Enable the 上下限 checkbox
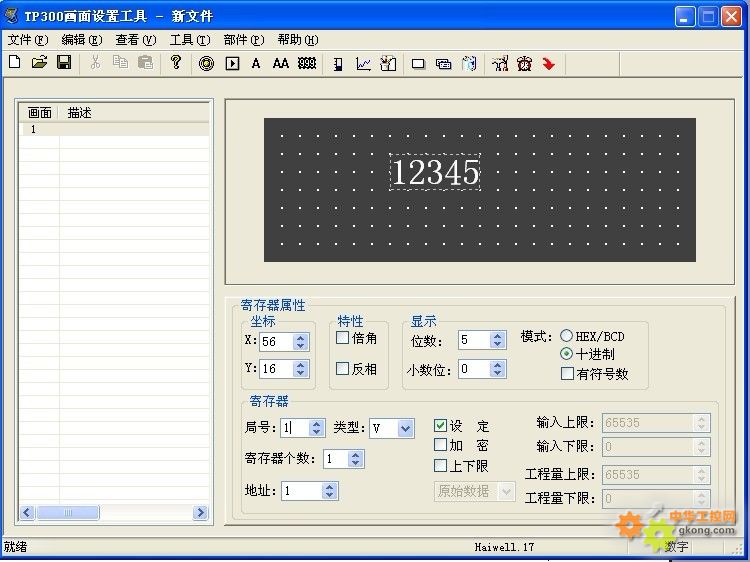 (441, 465)
